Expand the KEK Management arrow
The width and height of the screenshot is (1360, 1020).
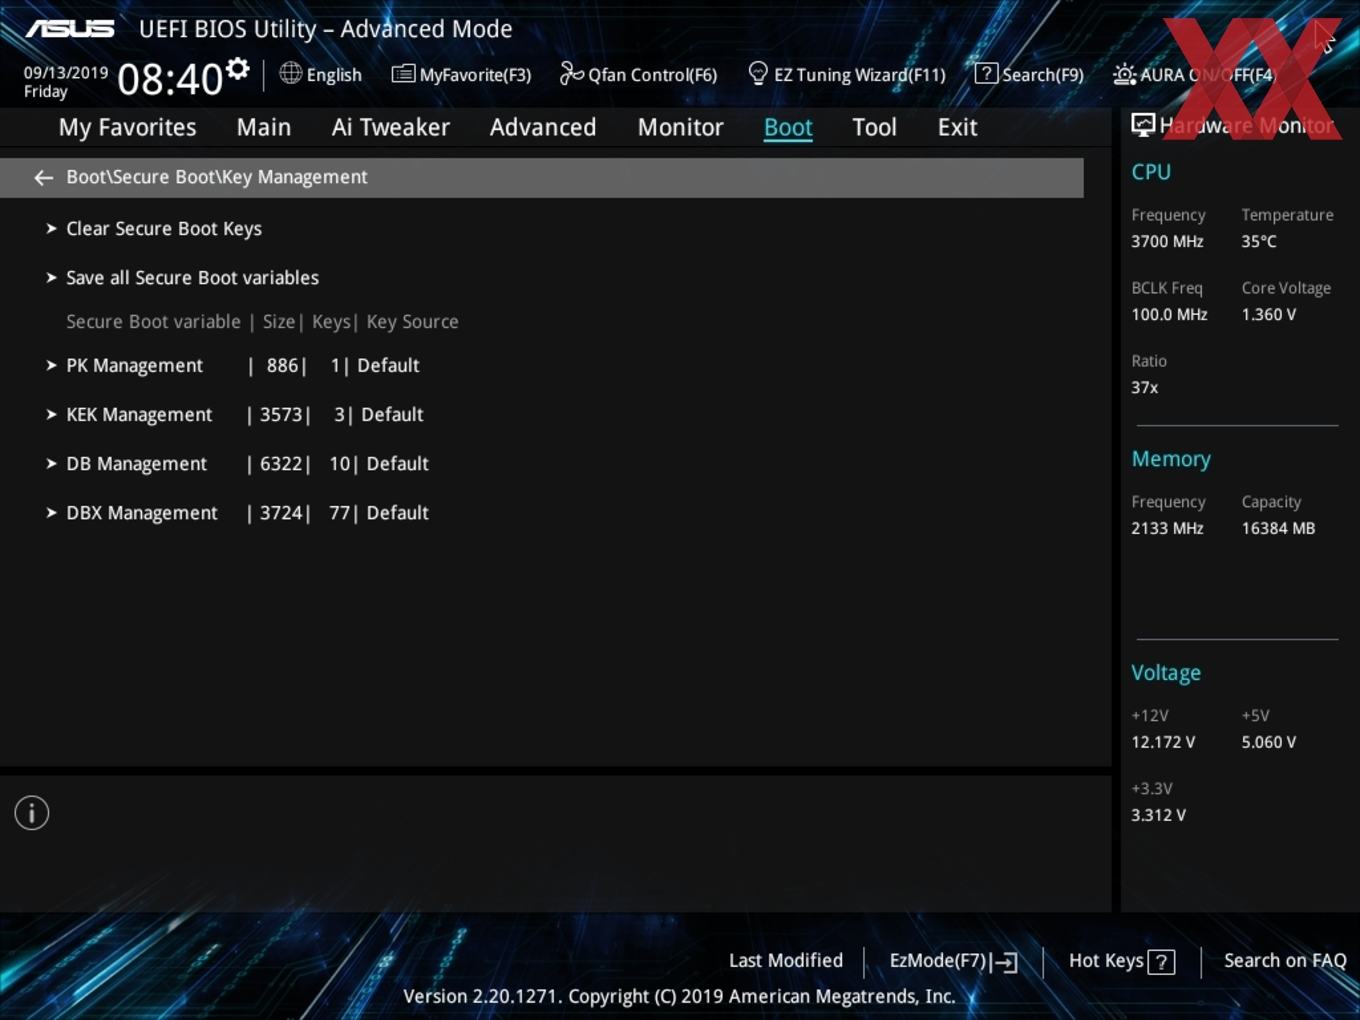point(51,414)
